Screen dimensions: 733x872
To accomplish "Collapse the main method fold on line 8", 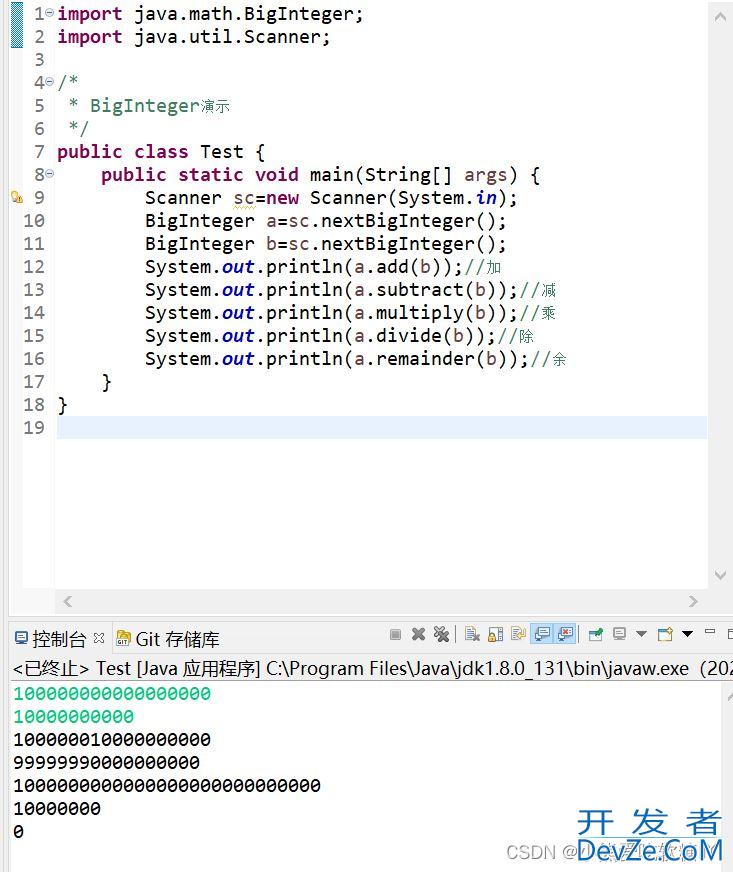I will [x=49, y=174].
